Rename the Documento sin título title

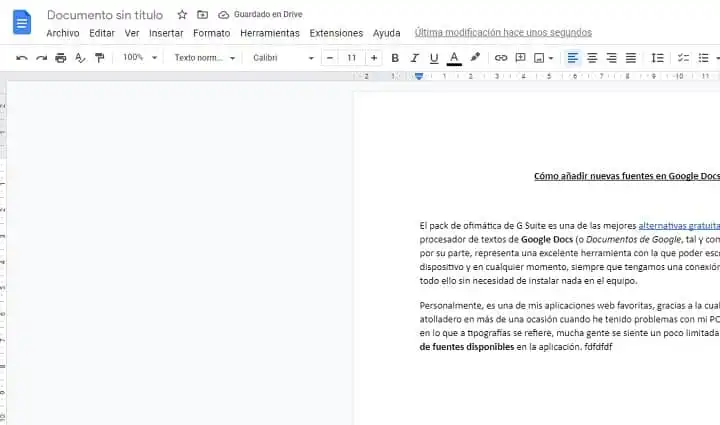tap(105, 15)
